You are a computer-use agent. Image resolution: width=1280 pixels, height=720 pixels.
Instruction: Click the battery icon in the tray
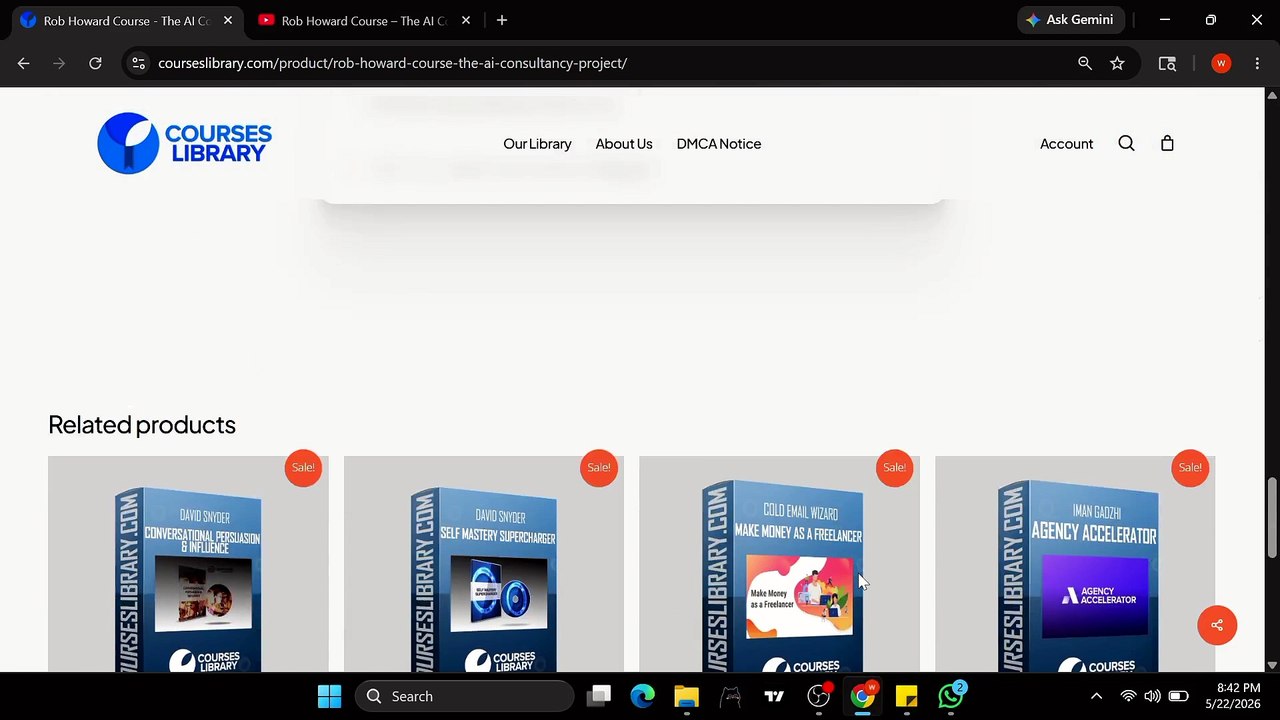pos(1178,696)
